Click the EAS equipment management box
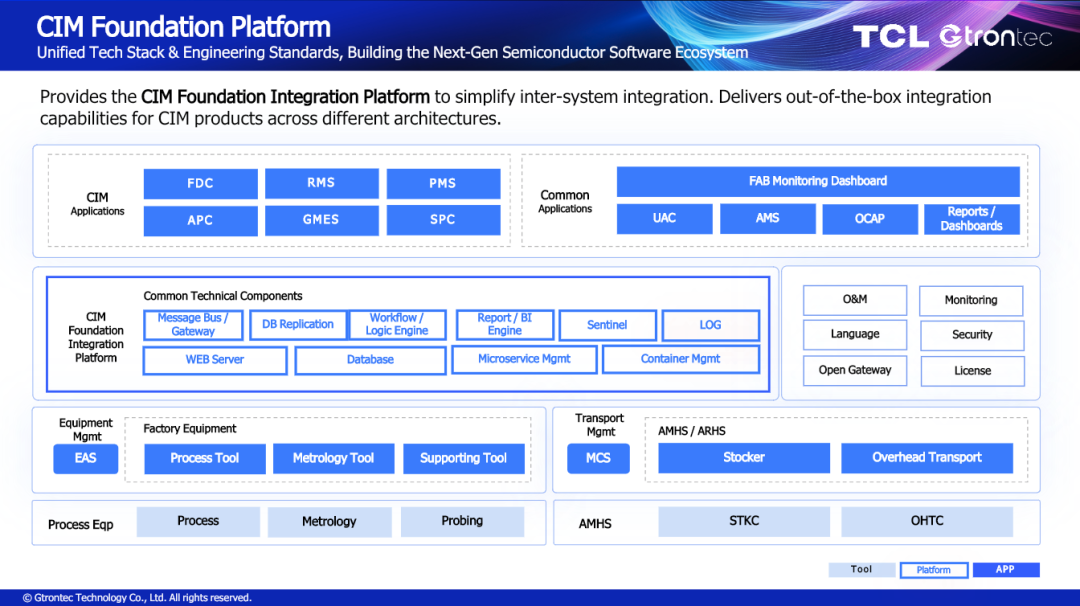Viewport: 1080px width, 606px height. pos(85,459)
